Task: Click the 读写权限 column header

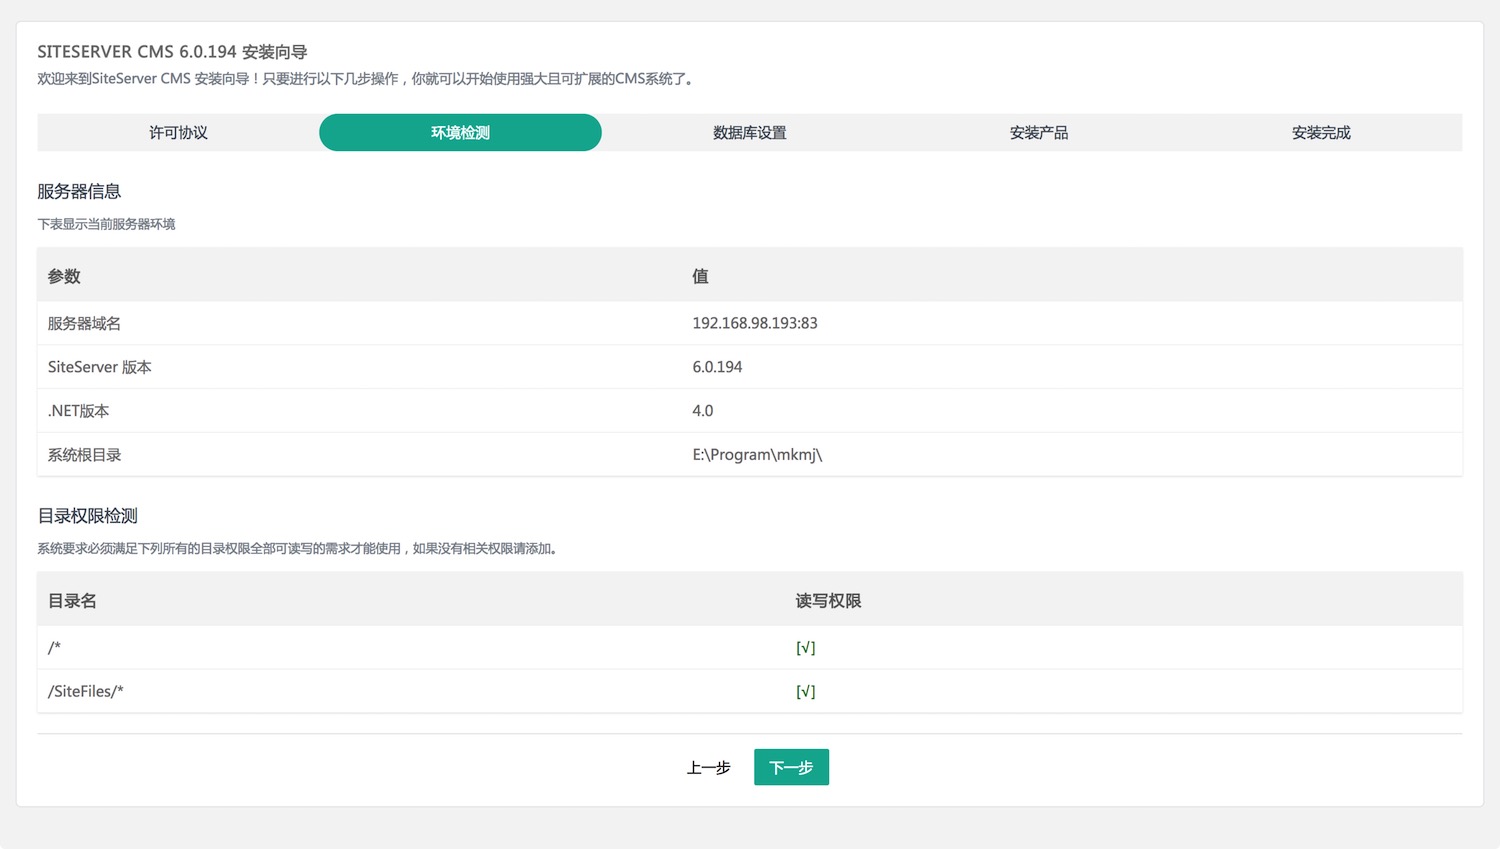Action: click(828, 601)
